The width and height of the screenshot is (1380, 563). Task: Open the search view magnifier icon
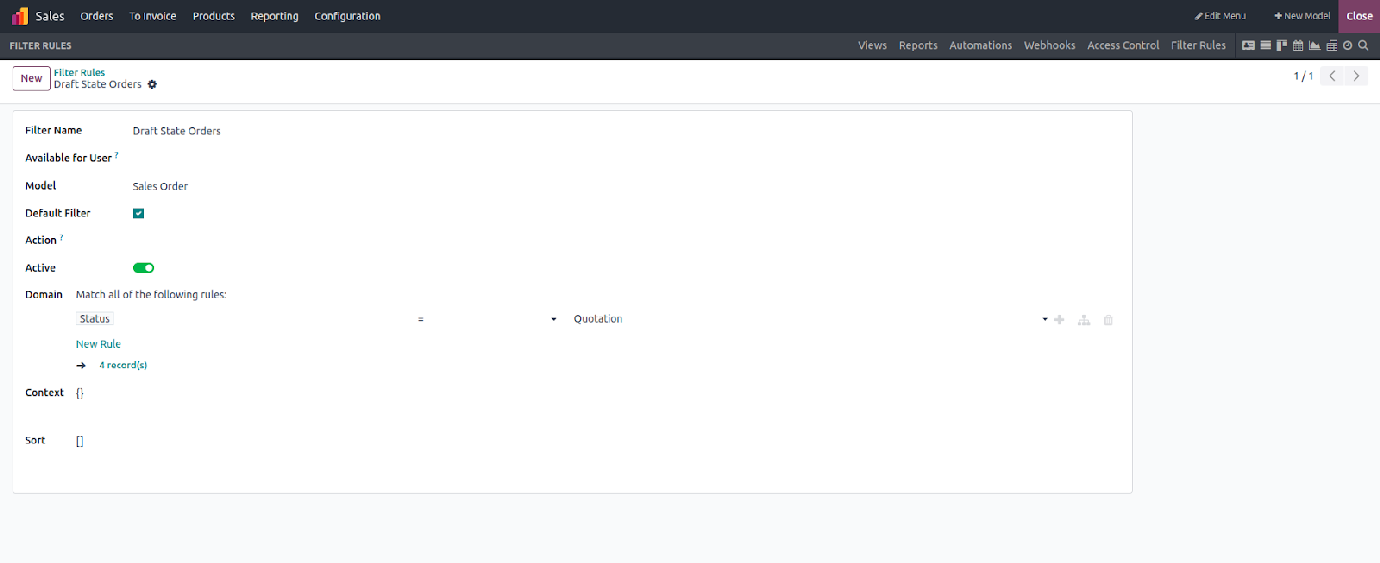(1363, 45)
